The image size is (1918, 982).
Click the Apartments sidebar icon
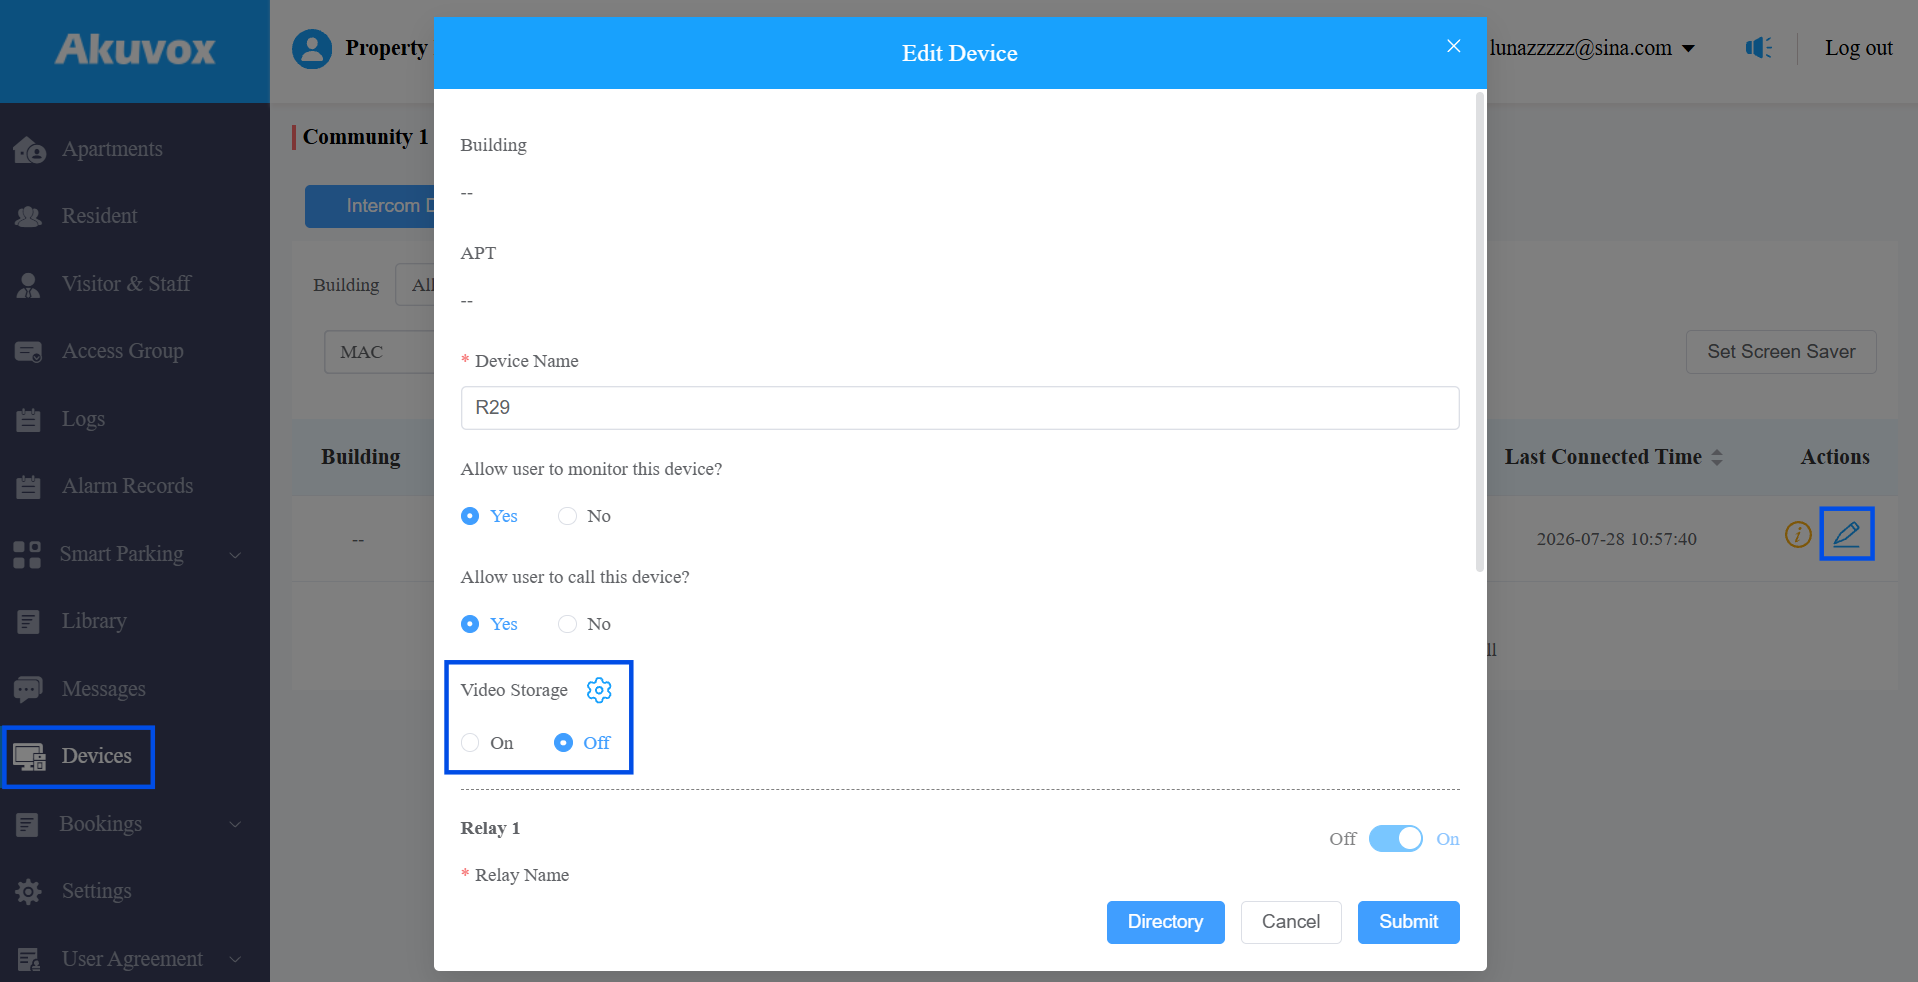point(30,150)
